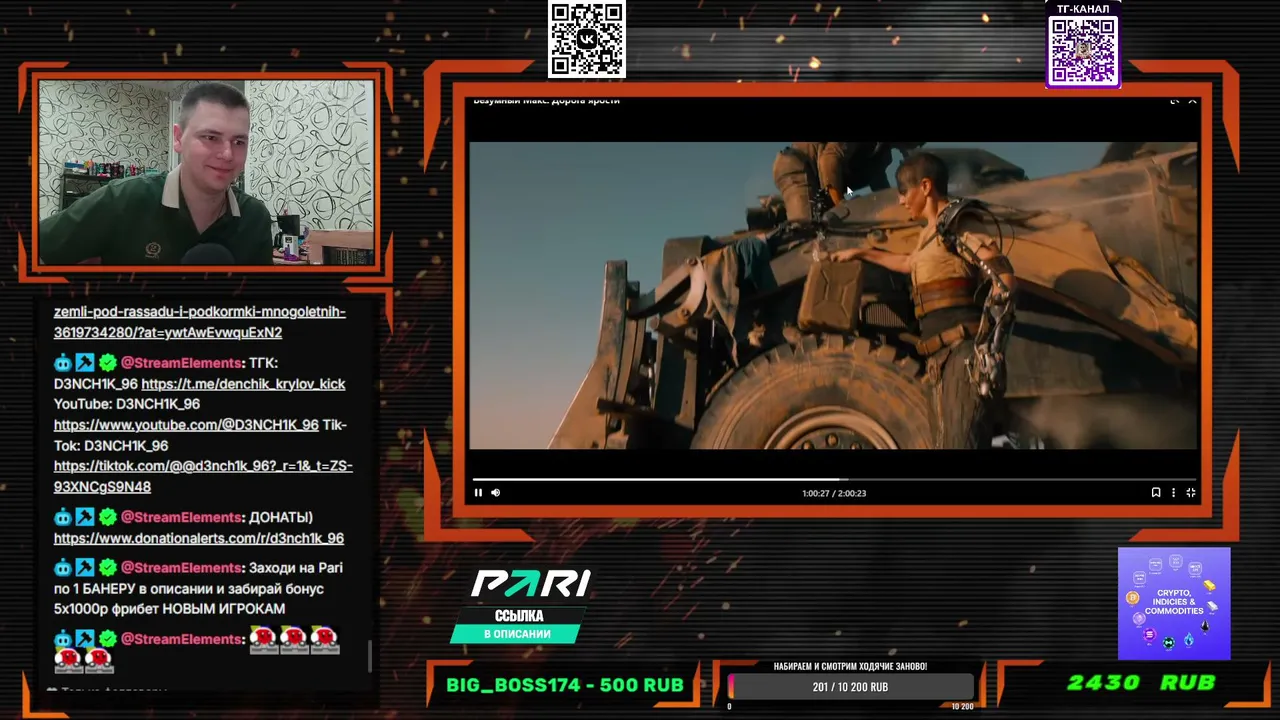
Task: Click the moderator badge on the emote message
Action: click(85, 639)
